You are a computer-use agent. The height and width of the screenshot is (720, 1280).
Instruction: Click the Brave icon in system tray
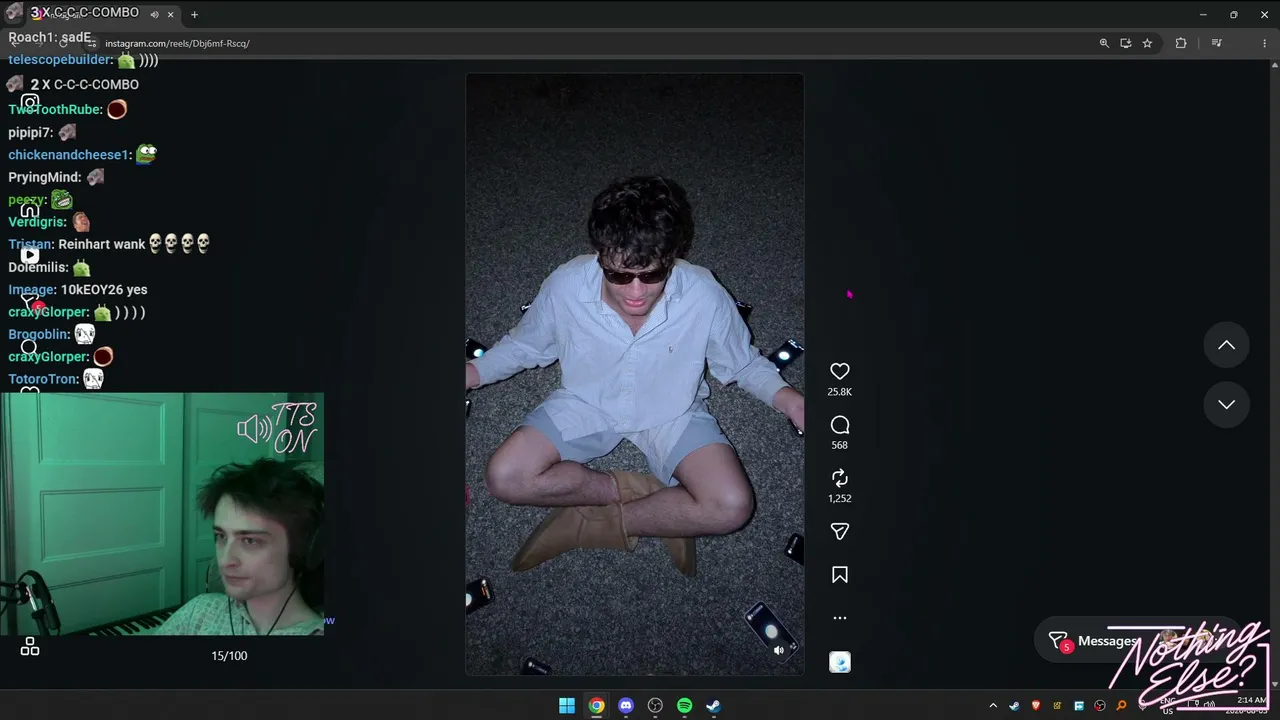[1036, 706]
